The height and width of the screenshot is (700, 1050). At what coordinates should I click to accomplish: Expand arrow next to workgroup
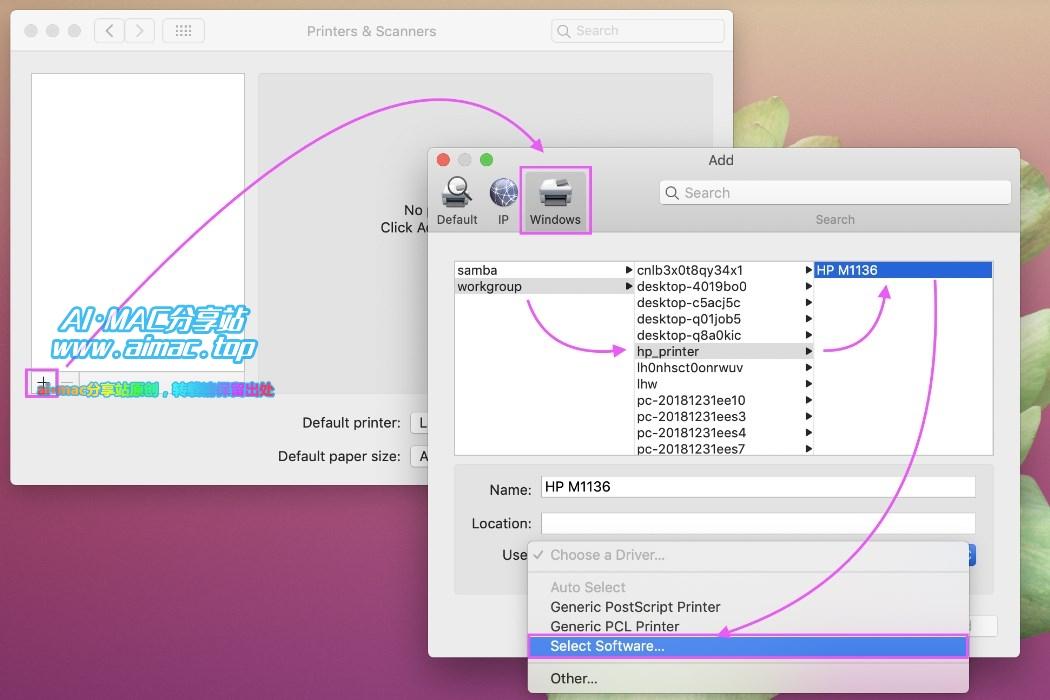pos(628,287)
